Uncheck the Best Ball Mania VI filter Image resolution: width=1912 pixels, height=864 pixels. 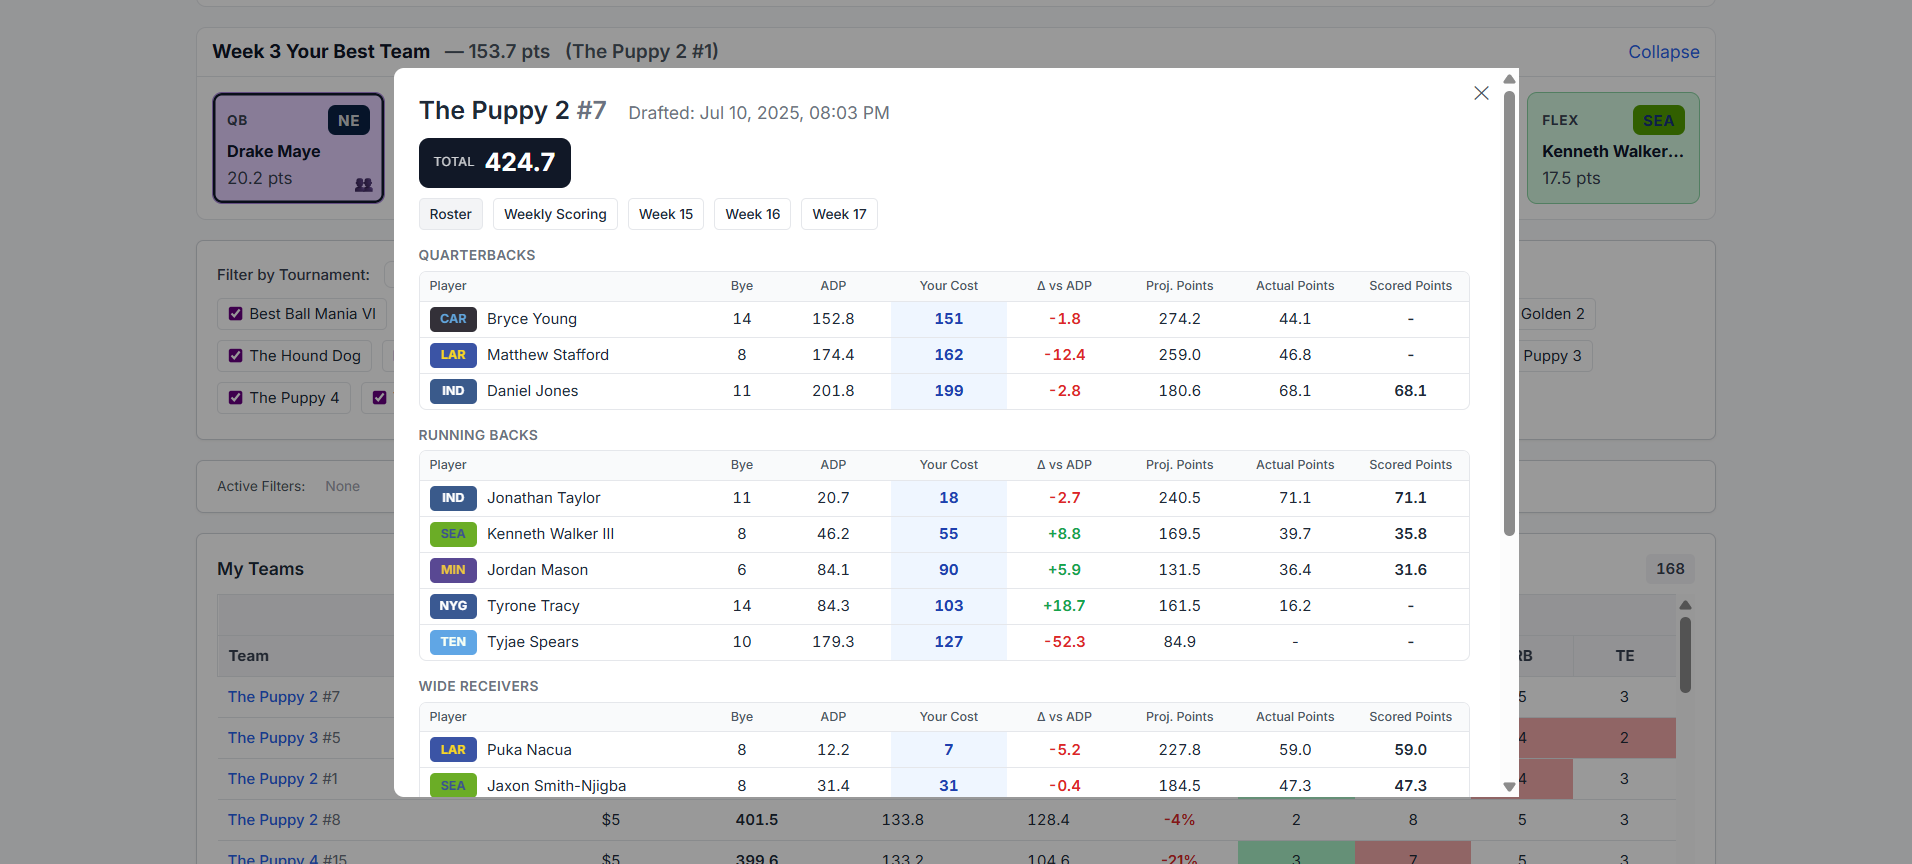[x=236, y=314]
